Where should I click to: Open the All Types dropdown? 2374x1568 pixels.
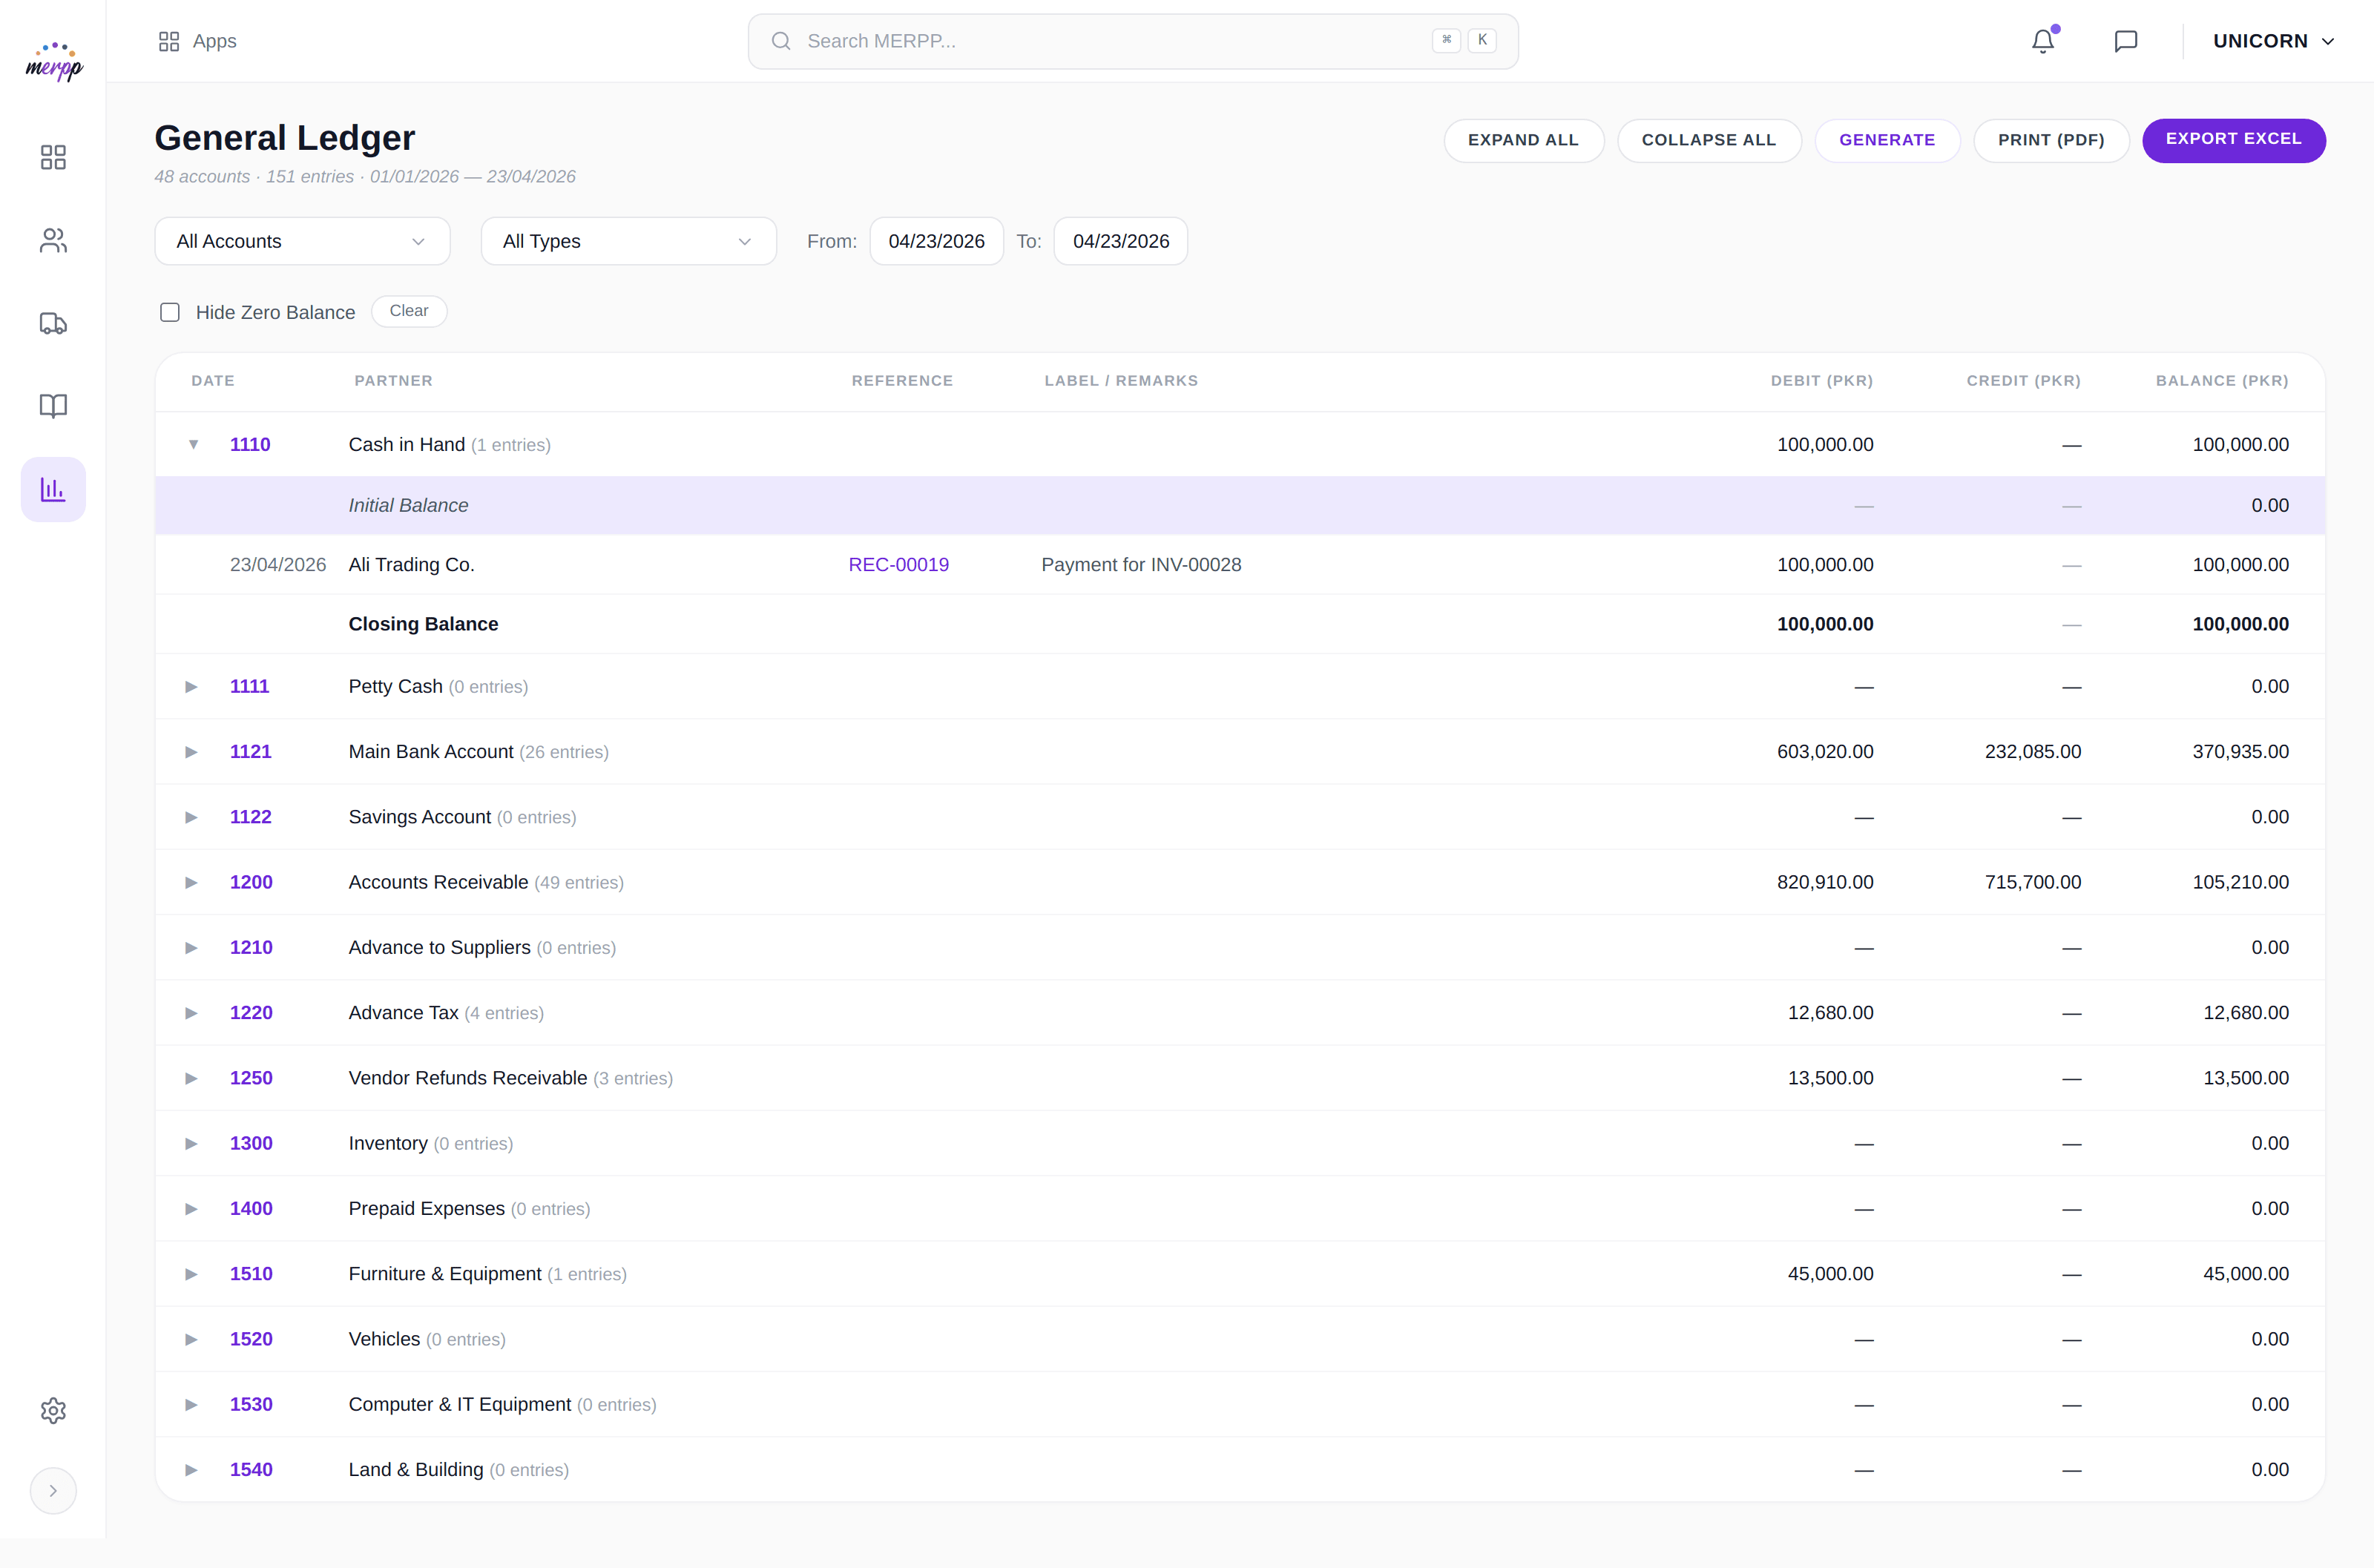[x=628, y=240]
